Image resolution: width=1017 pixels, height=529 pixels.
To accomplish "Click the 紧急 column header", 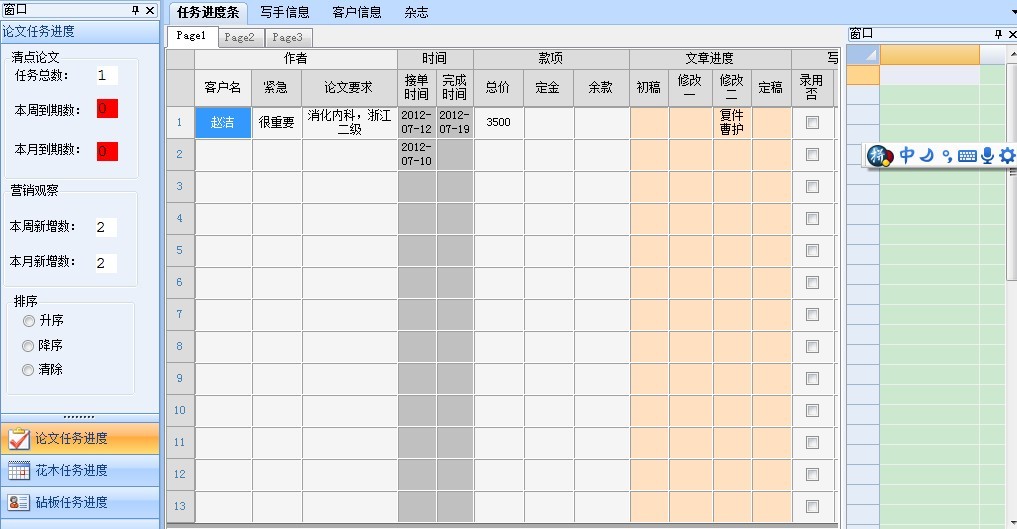I will point(276,88).
